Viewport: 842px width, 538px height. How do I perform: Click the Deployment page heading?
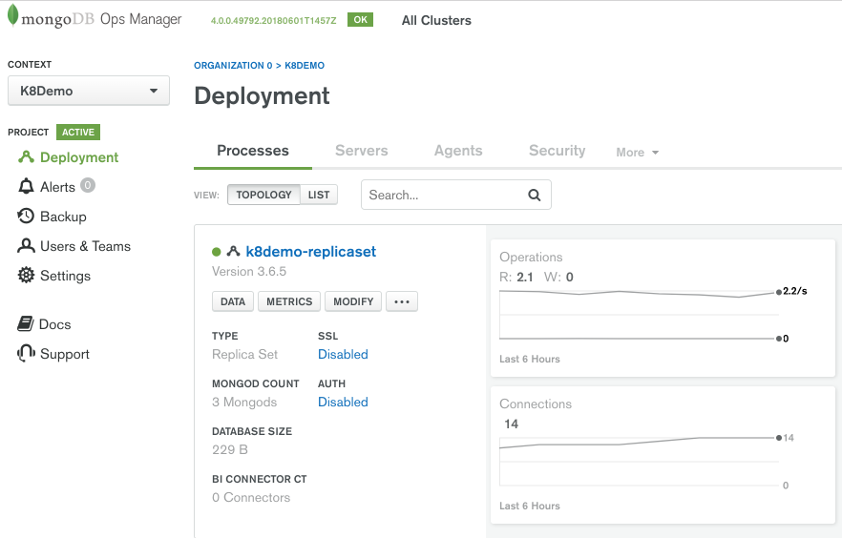click(x=262, y=96)
